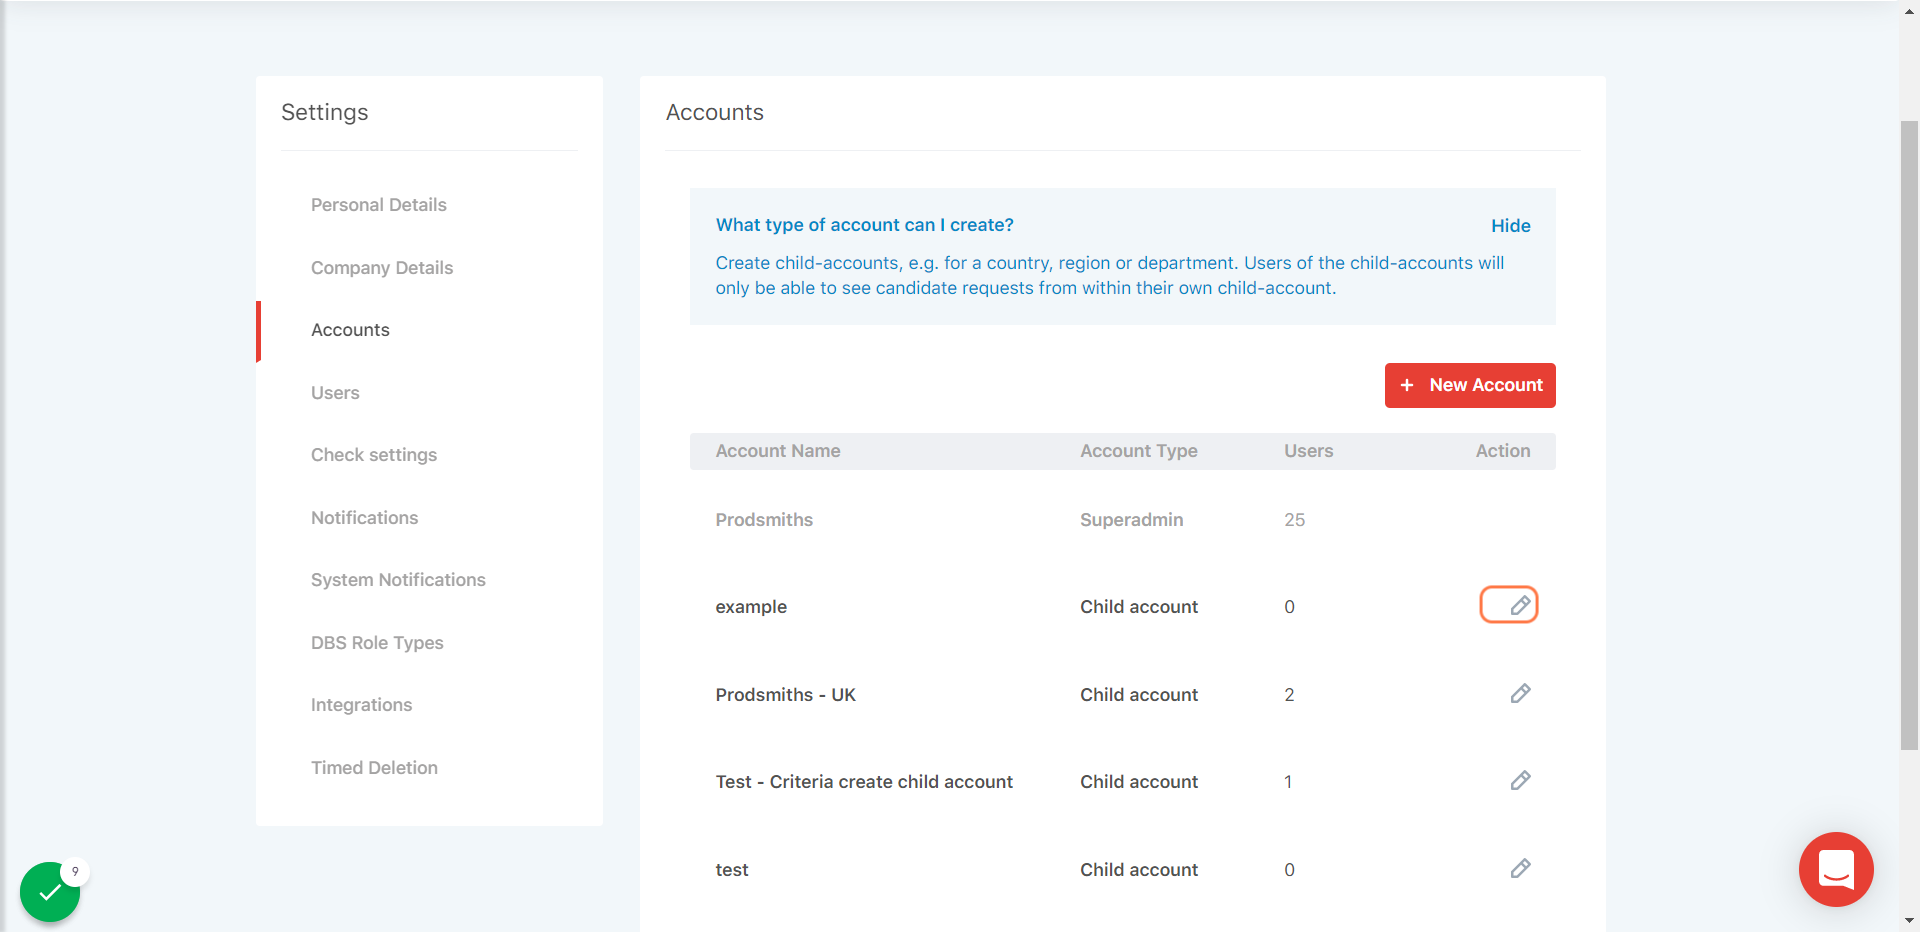Screen dimensions: 1920x932
Task: Click pencil icon for 'test' account
Action: point(1520,868)
